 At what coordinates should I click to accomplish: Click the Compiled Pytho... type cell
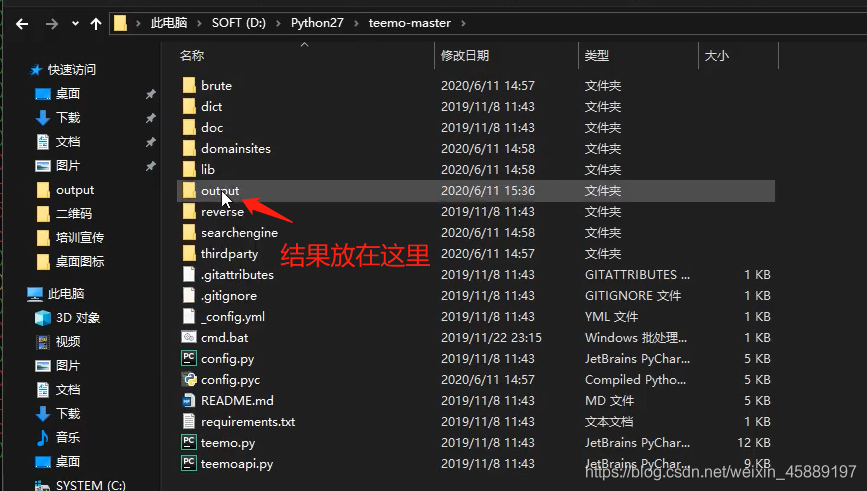click(635, 380)
